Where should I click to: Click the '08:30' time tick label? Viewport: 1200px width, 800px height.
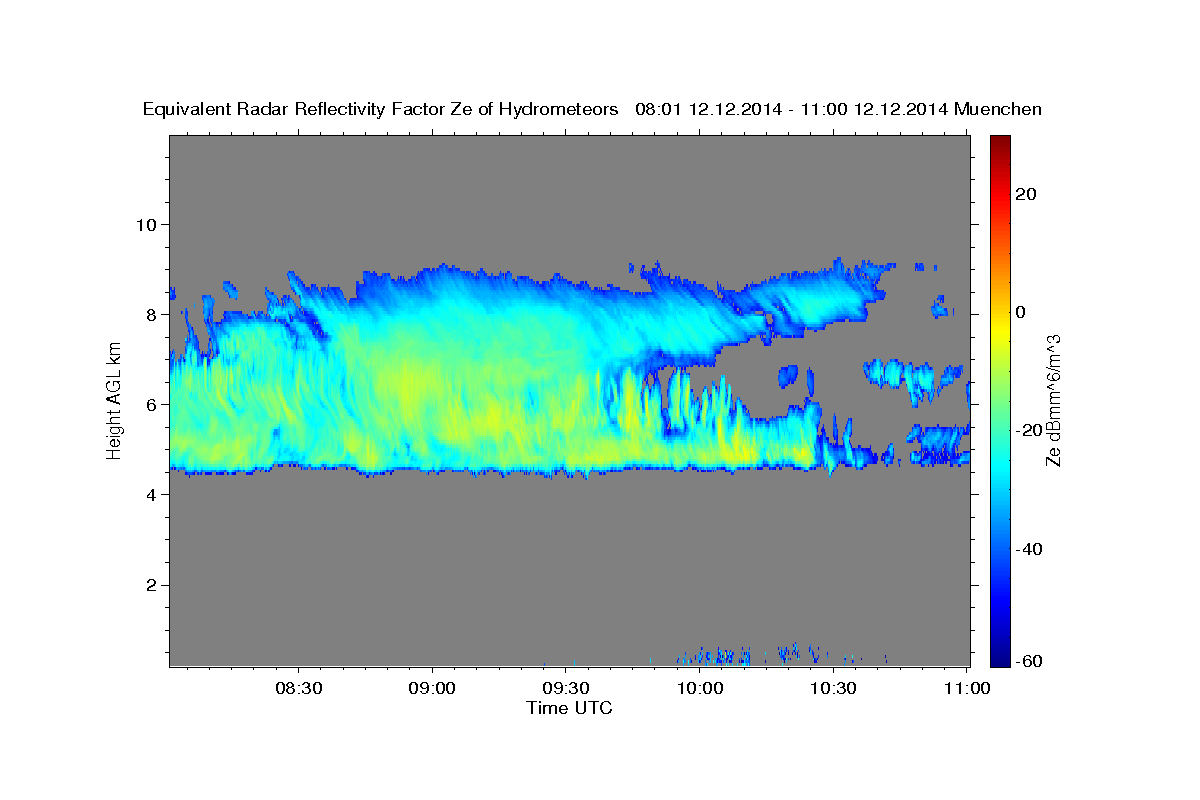tap(298, 688)
